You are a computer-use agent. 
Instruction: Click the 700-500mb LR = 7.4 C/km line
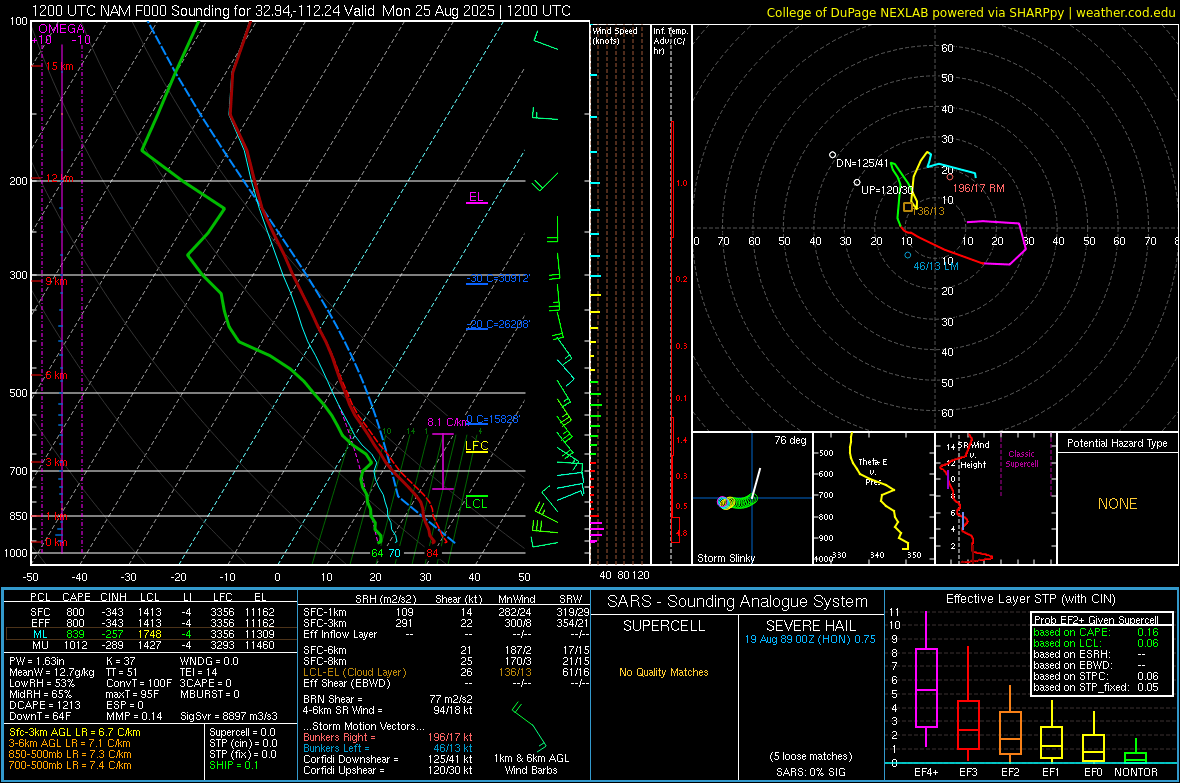[x=70, y=766]
